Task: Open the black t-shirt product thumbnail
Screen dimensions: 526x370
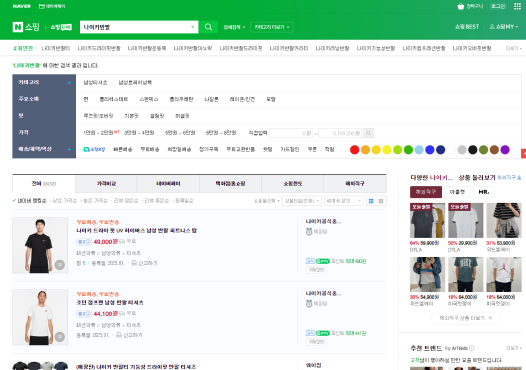Action: tap(40, 245)
